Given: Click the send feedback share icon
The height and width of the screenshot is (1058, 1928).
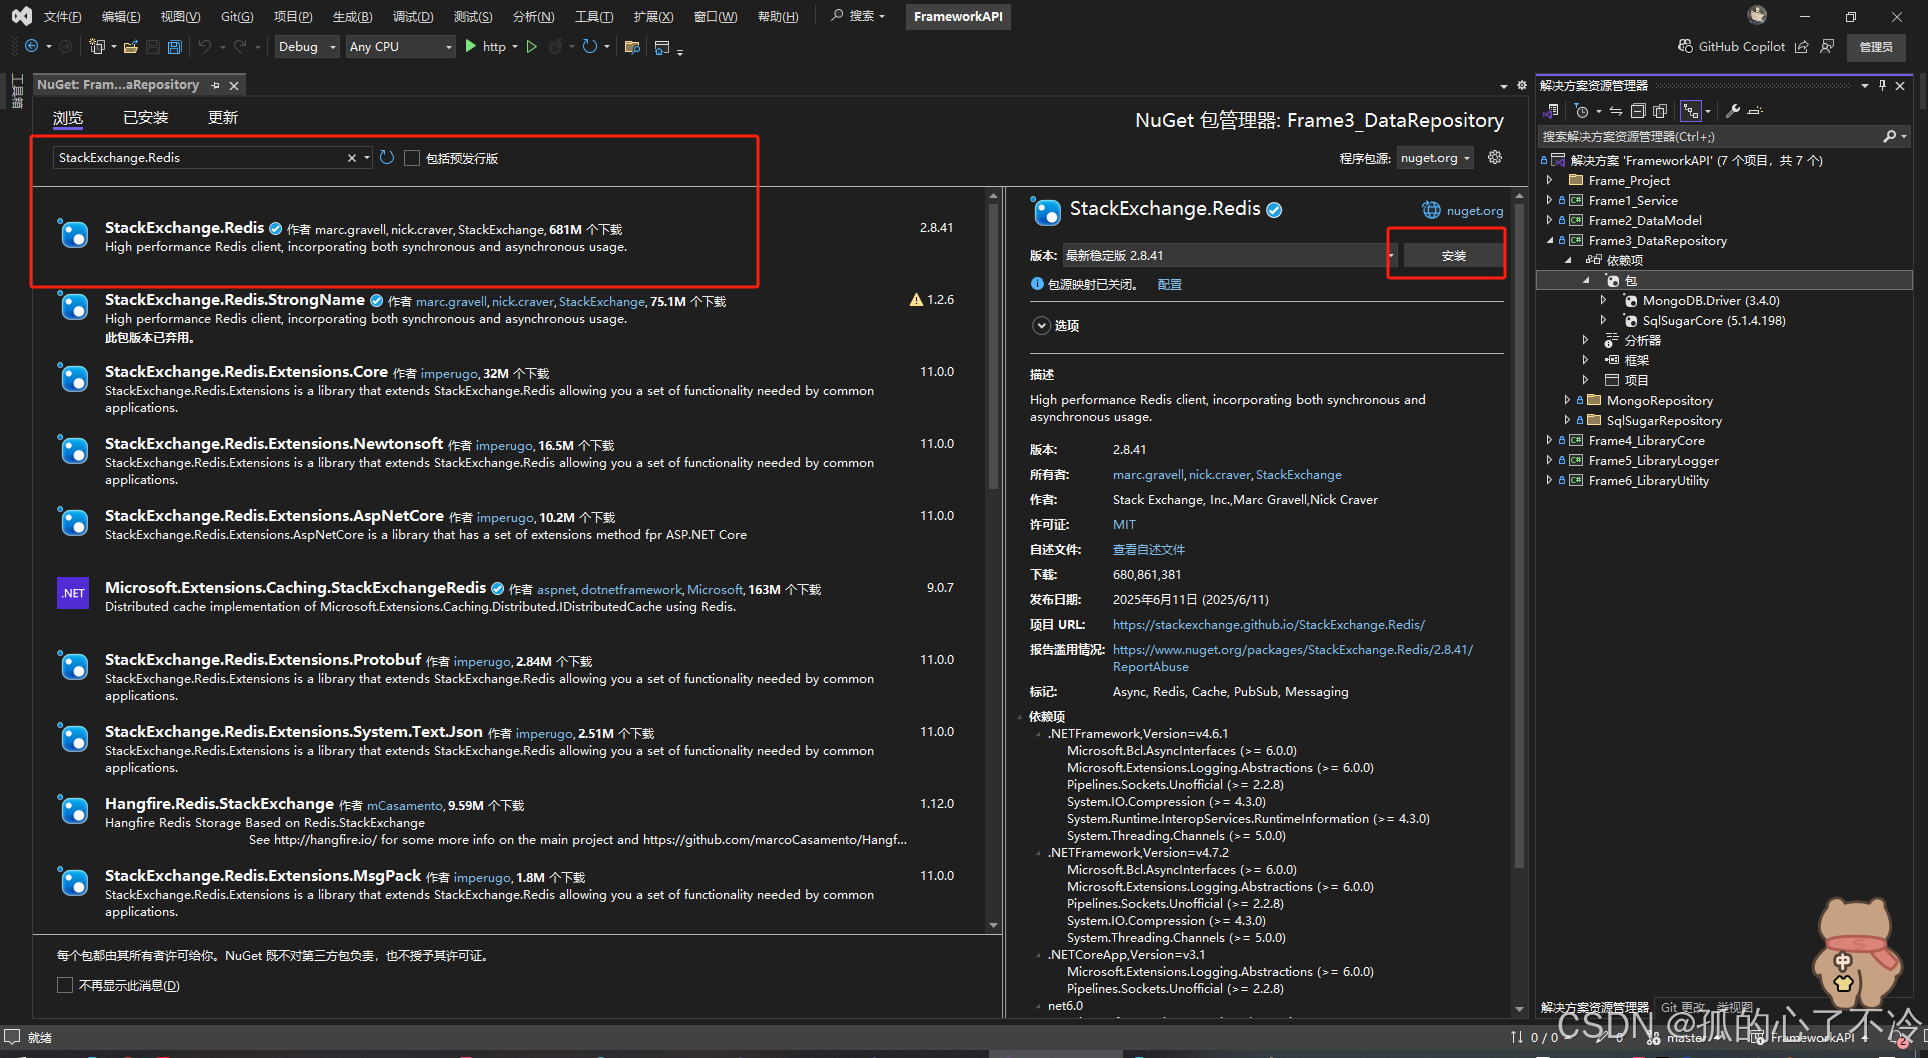Looking at the screenshot, I should pyautogui.click(x=1802, y=47).
